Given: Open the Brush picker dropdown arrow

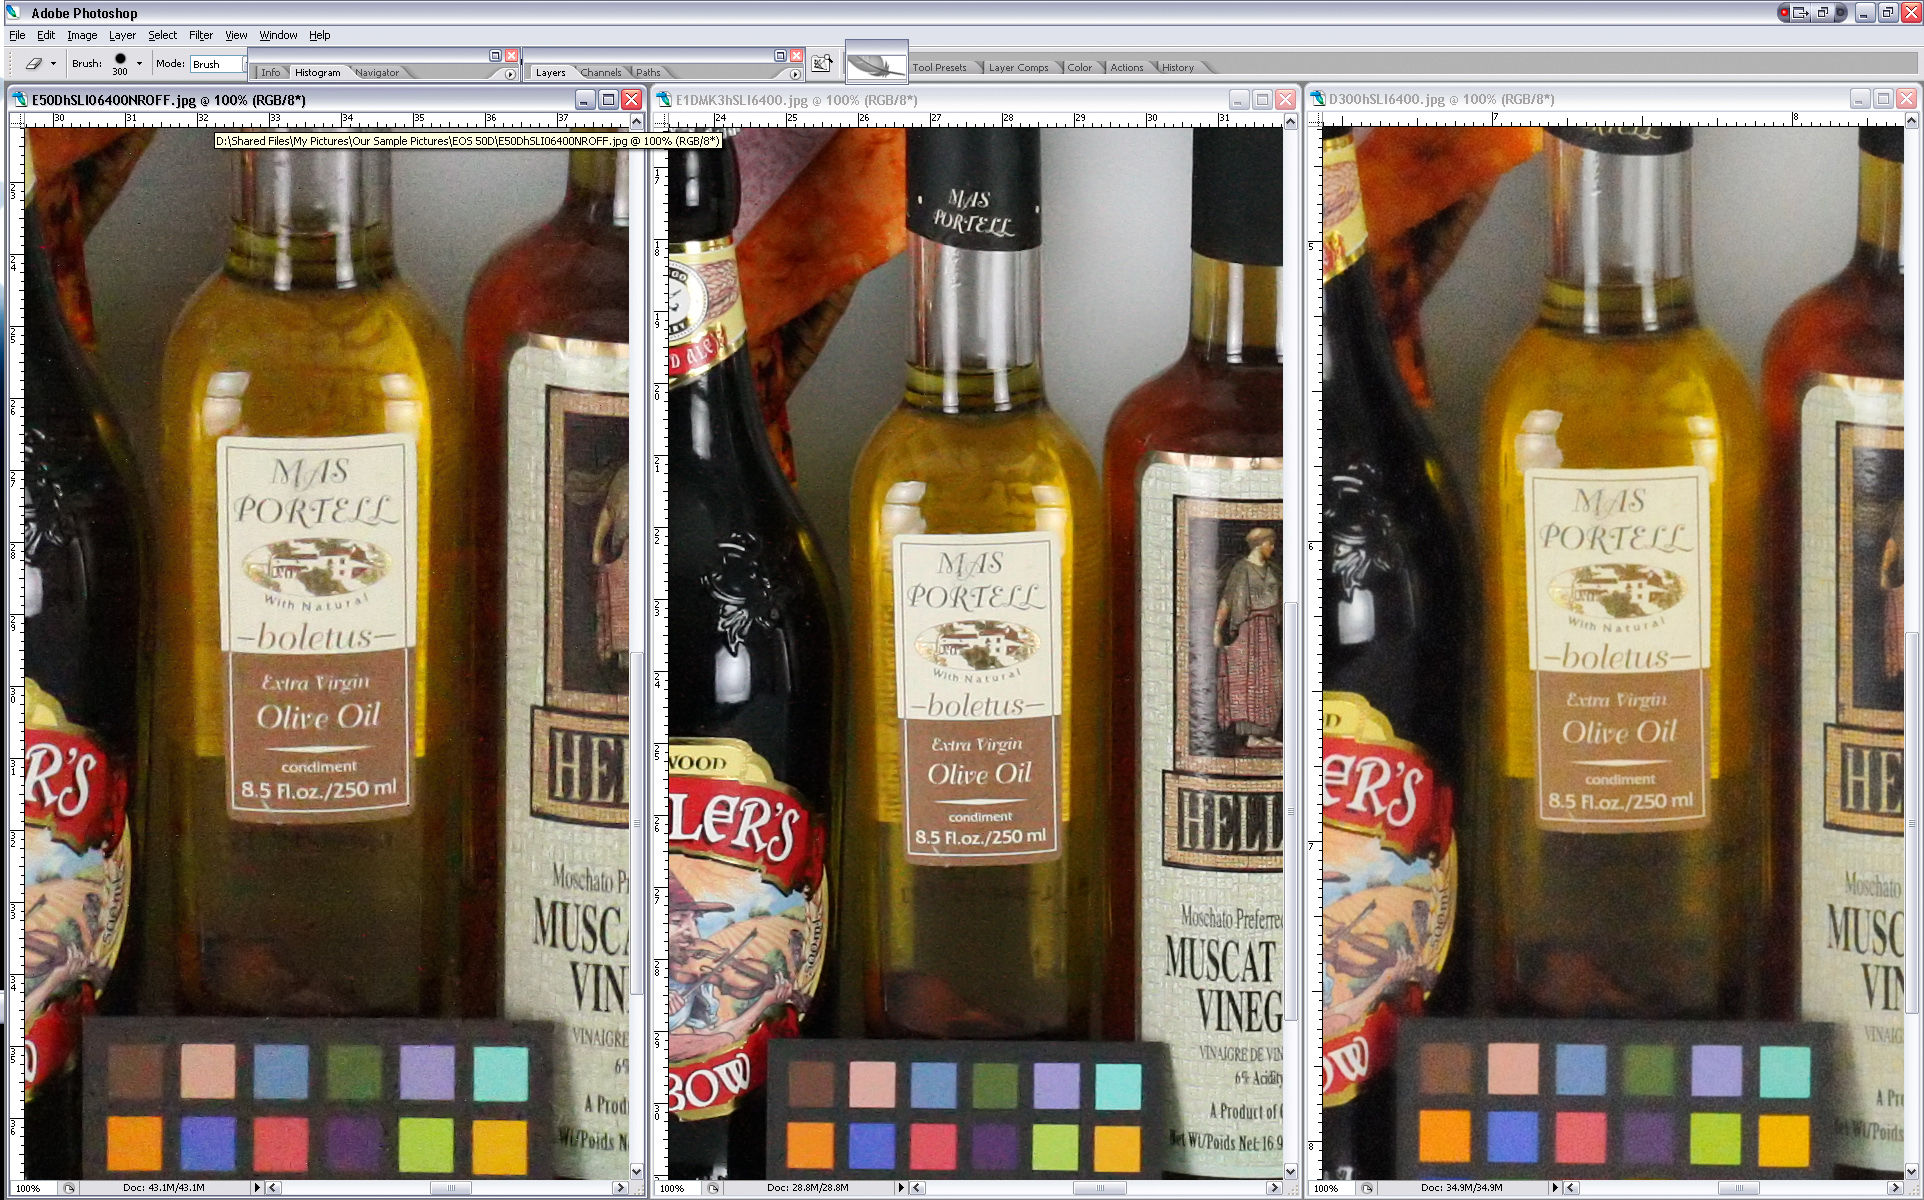Looking at the screenshot, I should point(139,64).
